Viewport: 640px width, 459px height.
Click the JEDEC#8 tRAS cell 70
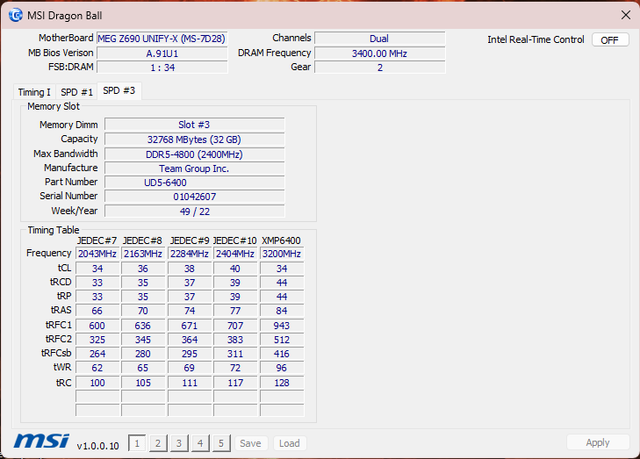coord(143,311)
